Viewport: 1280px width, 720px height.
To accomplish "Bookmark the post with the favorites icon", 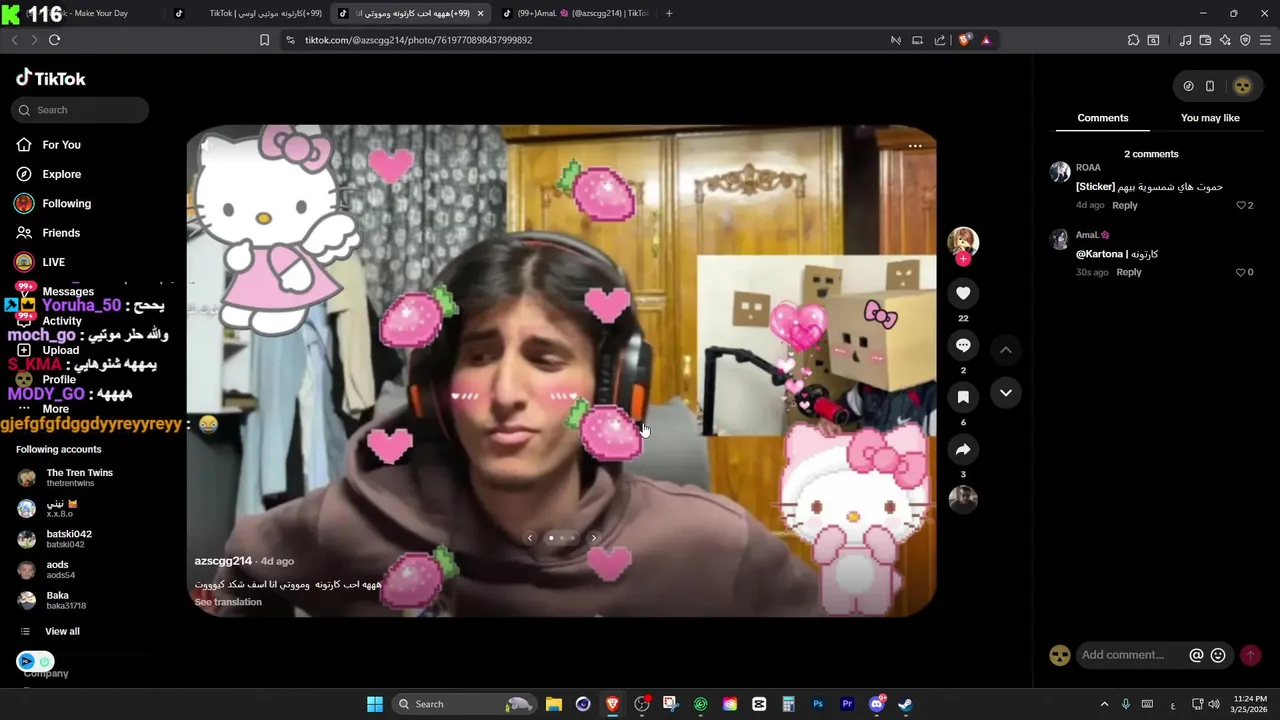I will pos(963,397).
